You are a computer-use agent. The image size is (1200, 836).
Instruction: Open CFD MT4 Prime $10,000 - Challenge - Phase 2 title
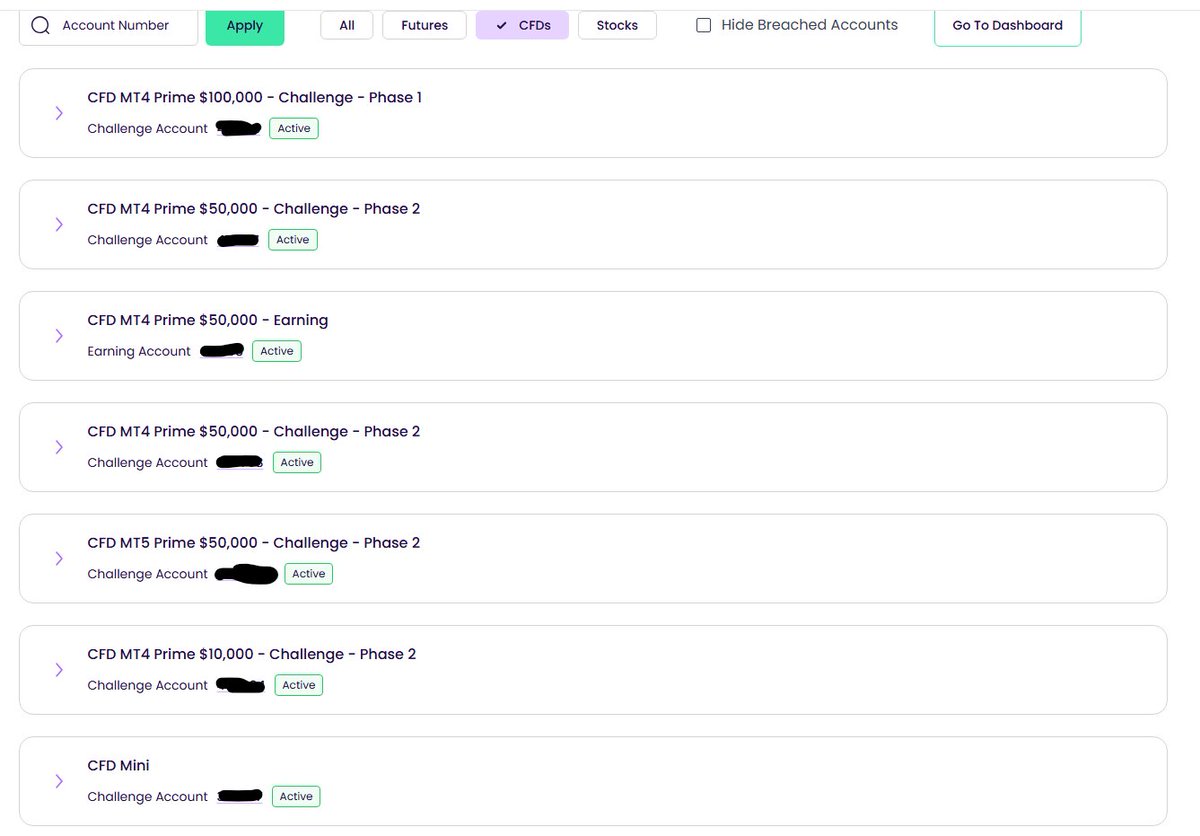252,654
